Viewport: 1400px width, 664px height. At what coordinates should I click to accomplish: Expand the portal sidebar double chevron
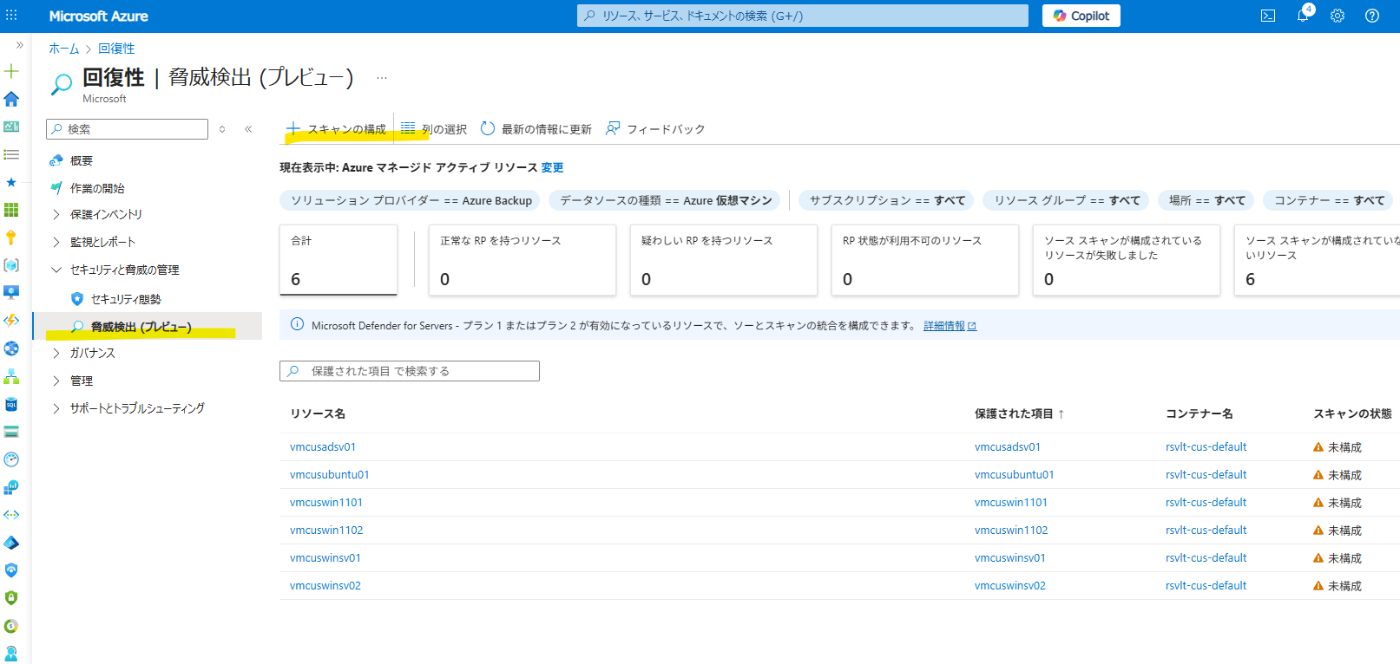coord(20,45)
